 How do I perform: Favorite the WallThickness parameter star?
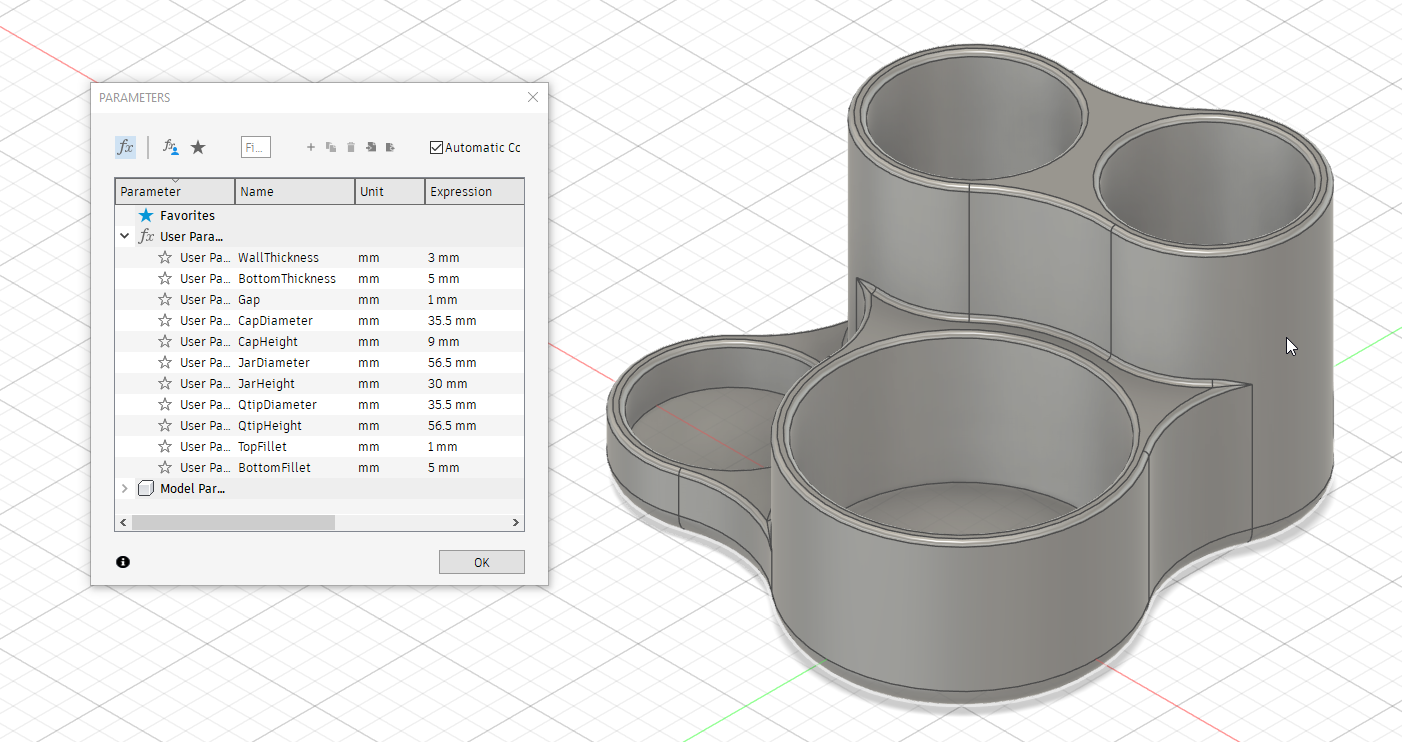pos(165,258)
